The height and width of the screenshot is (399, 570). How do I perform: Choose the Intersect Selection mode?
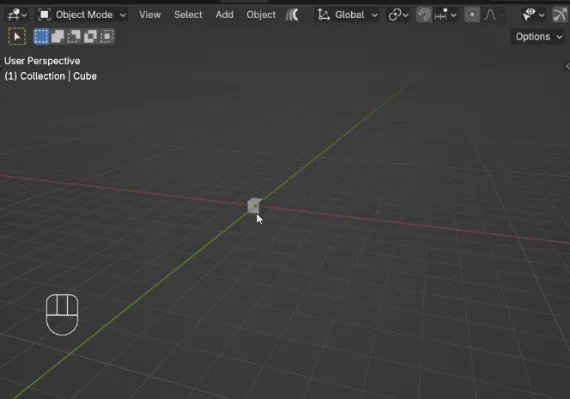[107, 36]
